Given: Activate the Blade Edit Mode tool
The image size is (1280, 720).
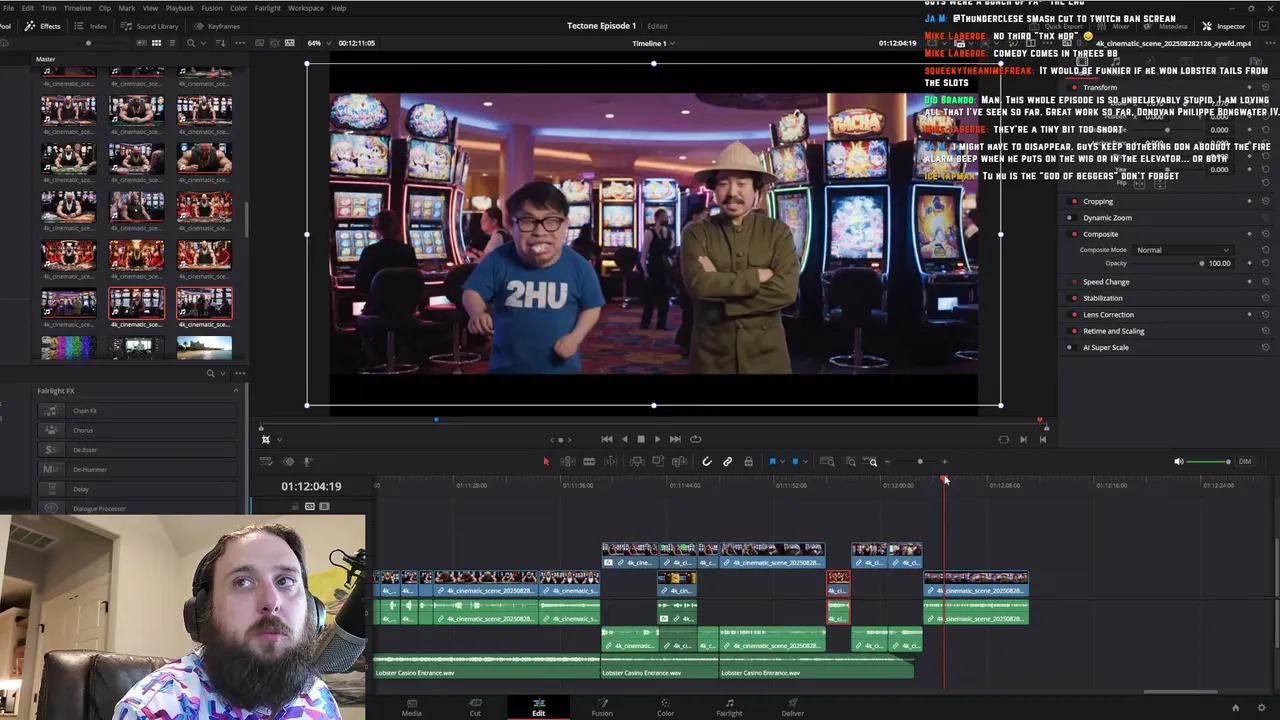Looking at the screenshot, I should pyautogui.click(x=589, y=461).
